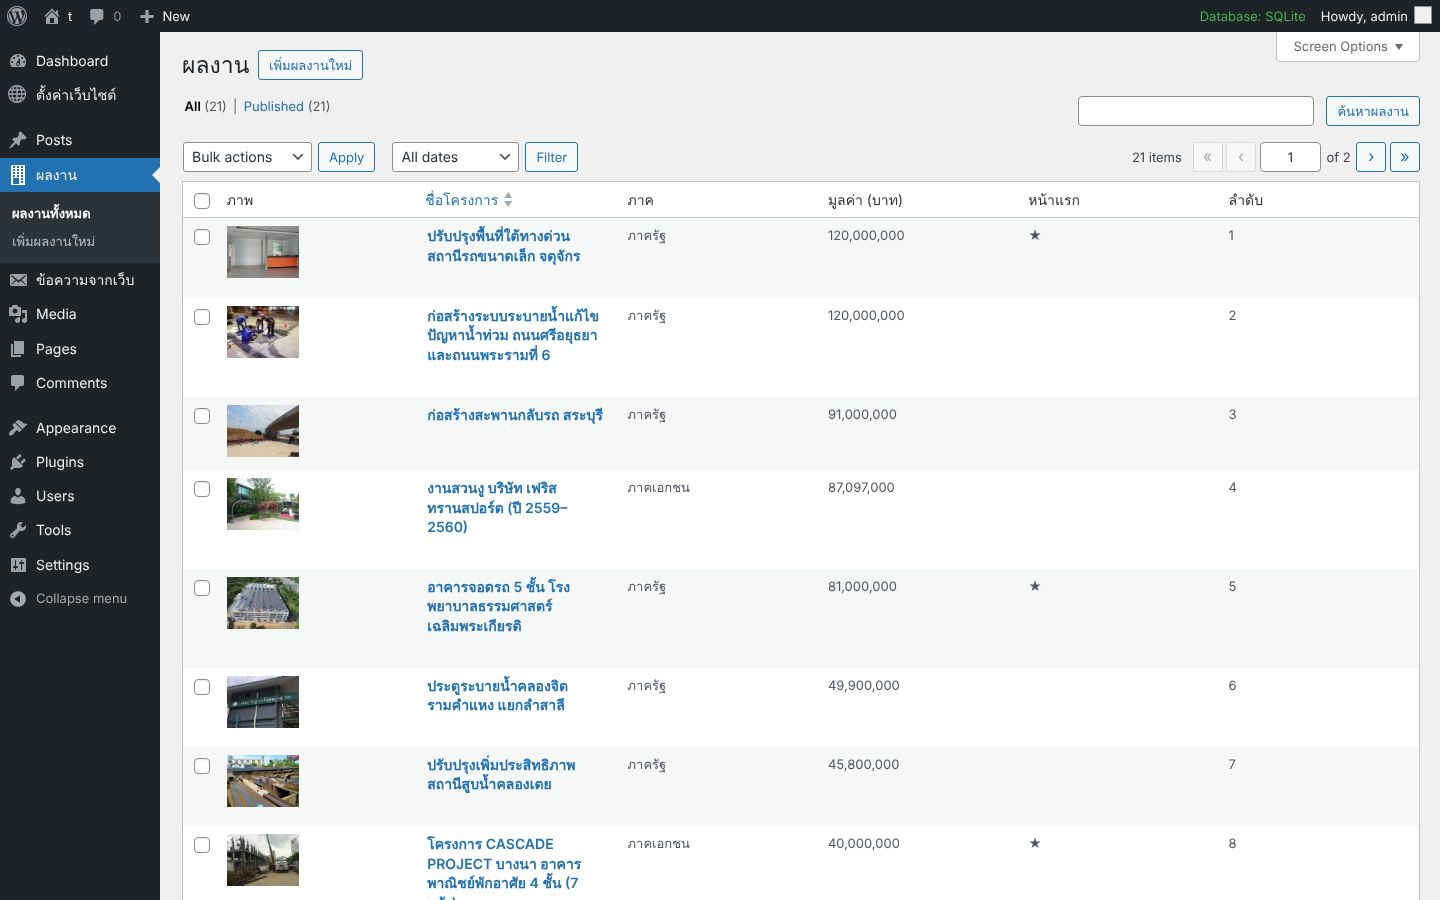This screenshot has height=900, width=1440.
Task: Open Settings sliders icon
Action: (18, 565)
